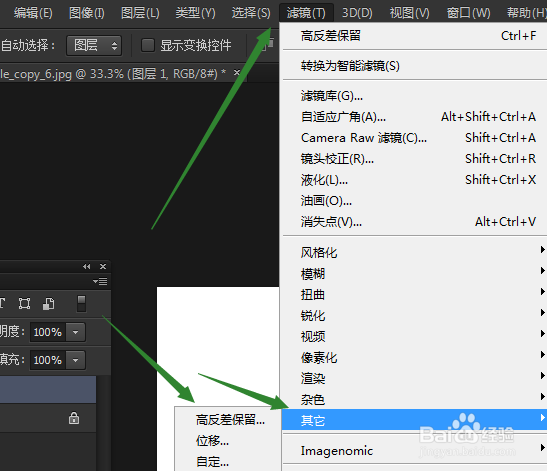Close the le_copy_6.jpg document tab

click(237, 73)
